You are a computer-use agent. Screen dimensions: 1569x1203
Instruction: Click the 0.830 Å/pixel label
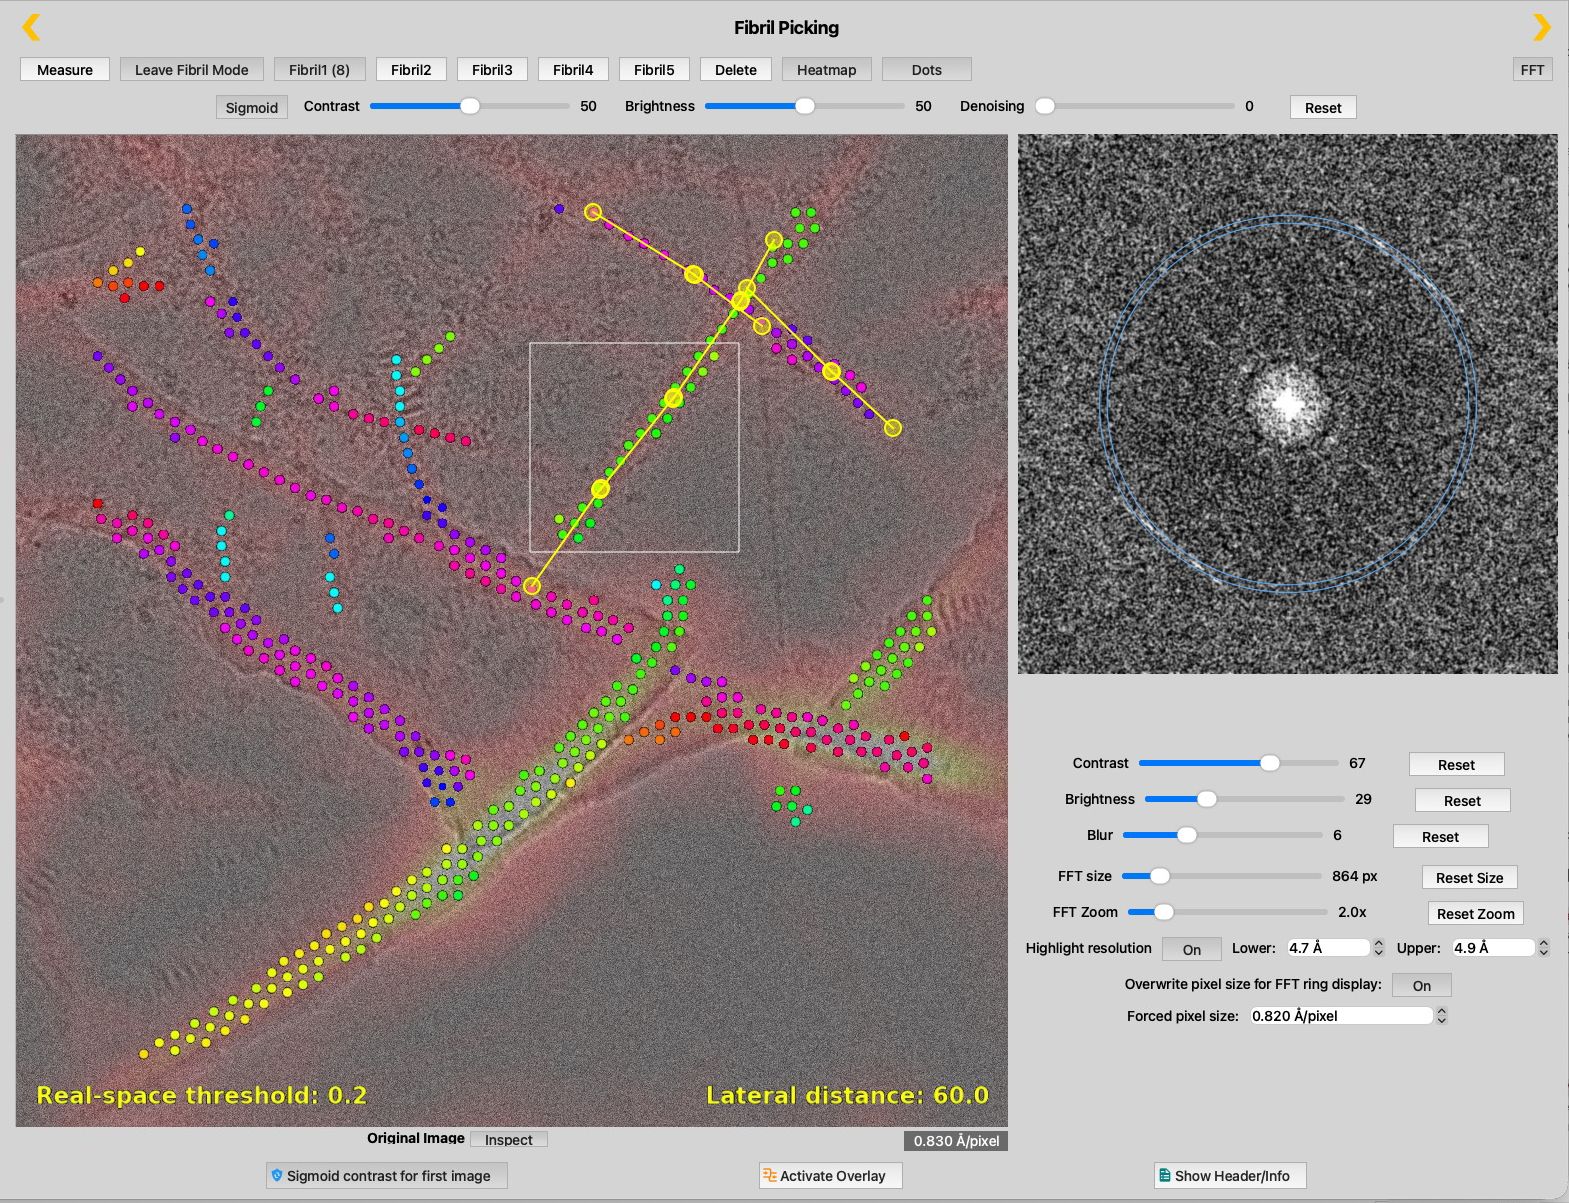[x=956, y=1141]
